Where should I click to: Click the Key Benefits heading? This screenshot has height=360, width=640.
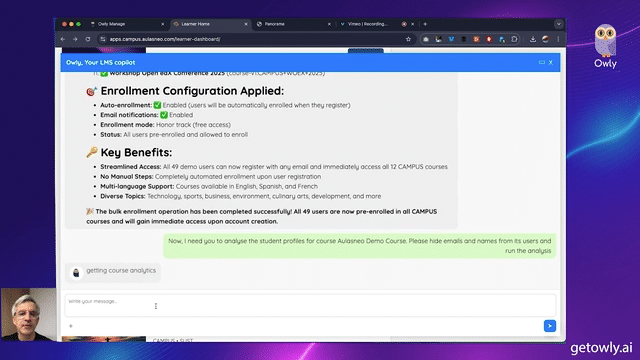click(136, 152)
